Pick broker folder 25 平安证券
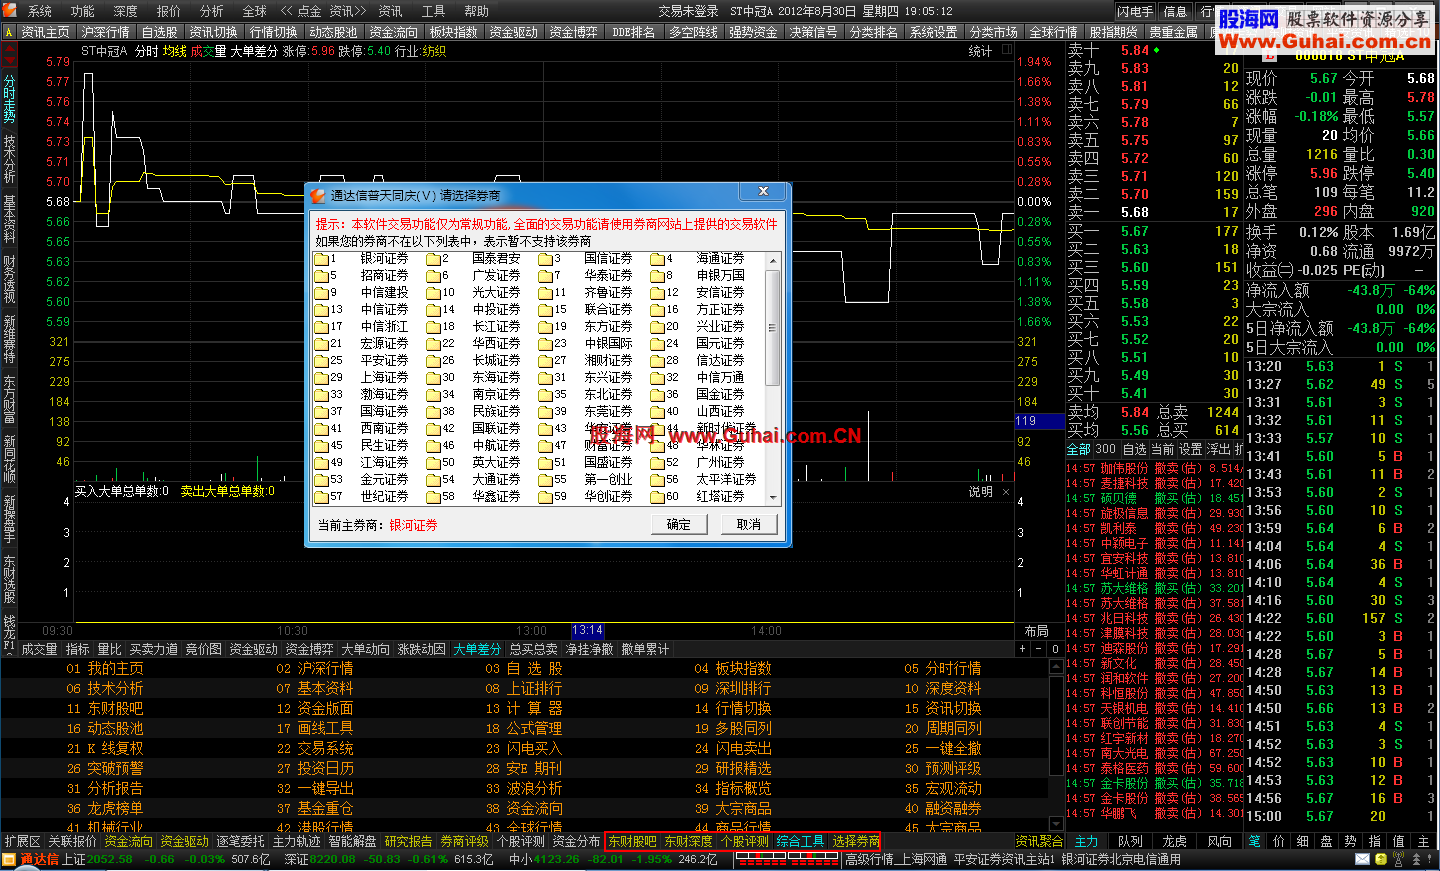1440x871 pixels. [x=362, y=361]
